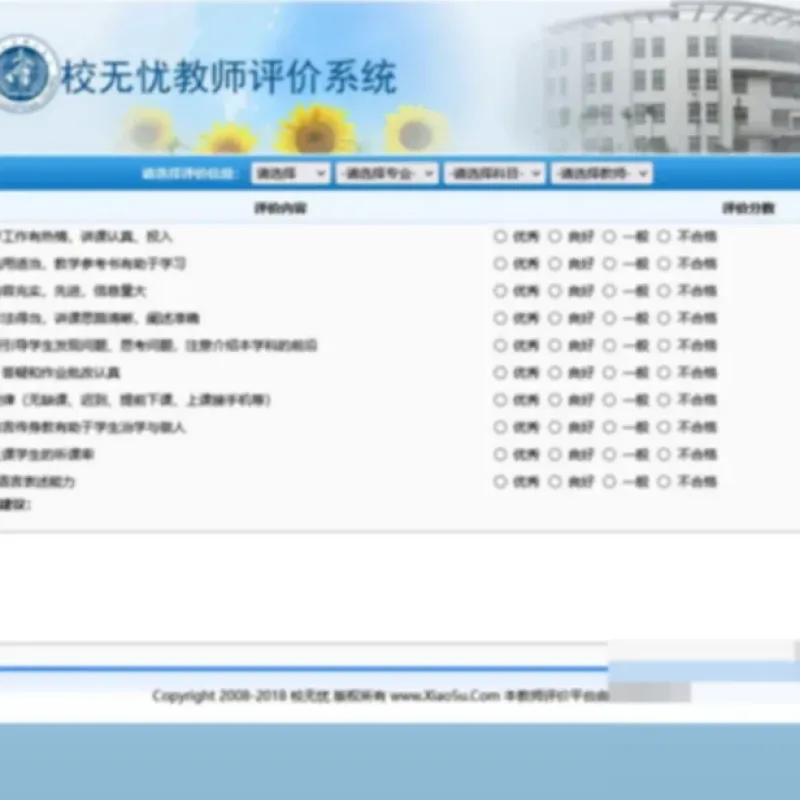
Task: Pick 一般 for 工作有热情、讲课认真 row
Action: [609, 236]
